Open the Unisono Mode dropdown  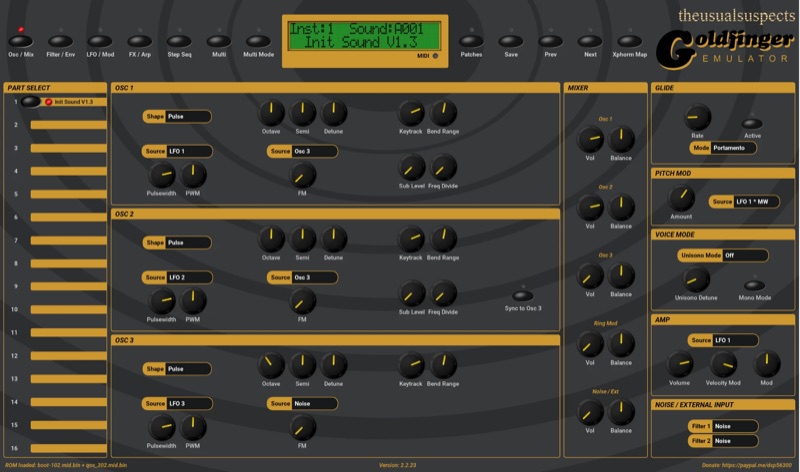[723, 255]
